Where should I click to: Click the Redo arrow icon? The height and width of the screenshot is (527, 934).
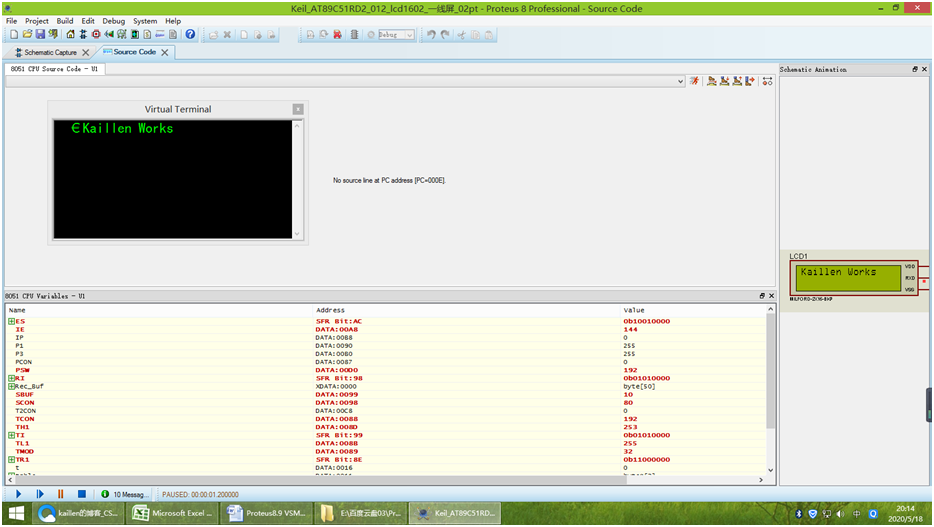[x=444, y=35]
